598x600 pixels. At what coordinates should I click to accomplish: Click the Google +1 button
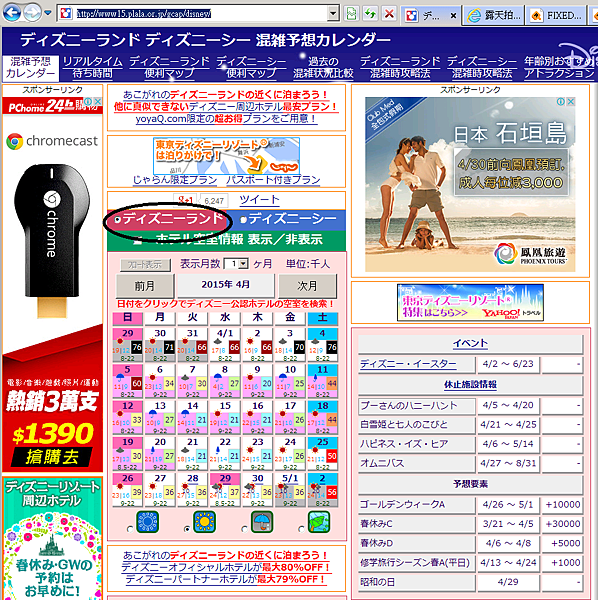186,200
